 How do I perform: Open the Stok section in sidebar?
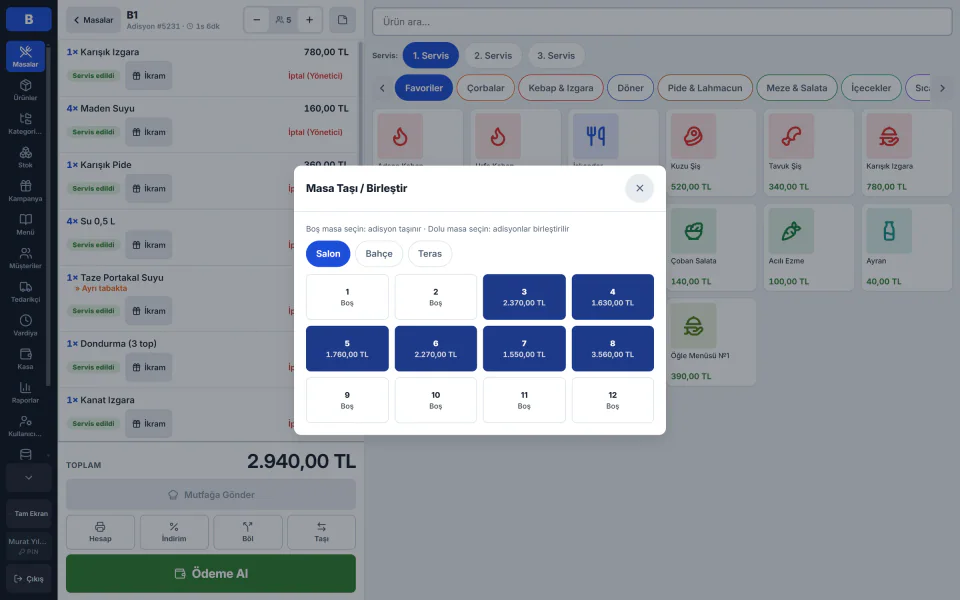pyautogui.click(x=25, y=157)
